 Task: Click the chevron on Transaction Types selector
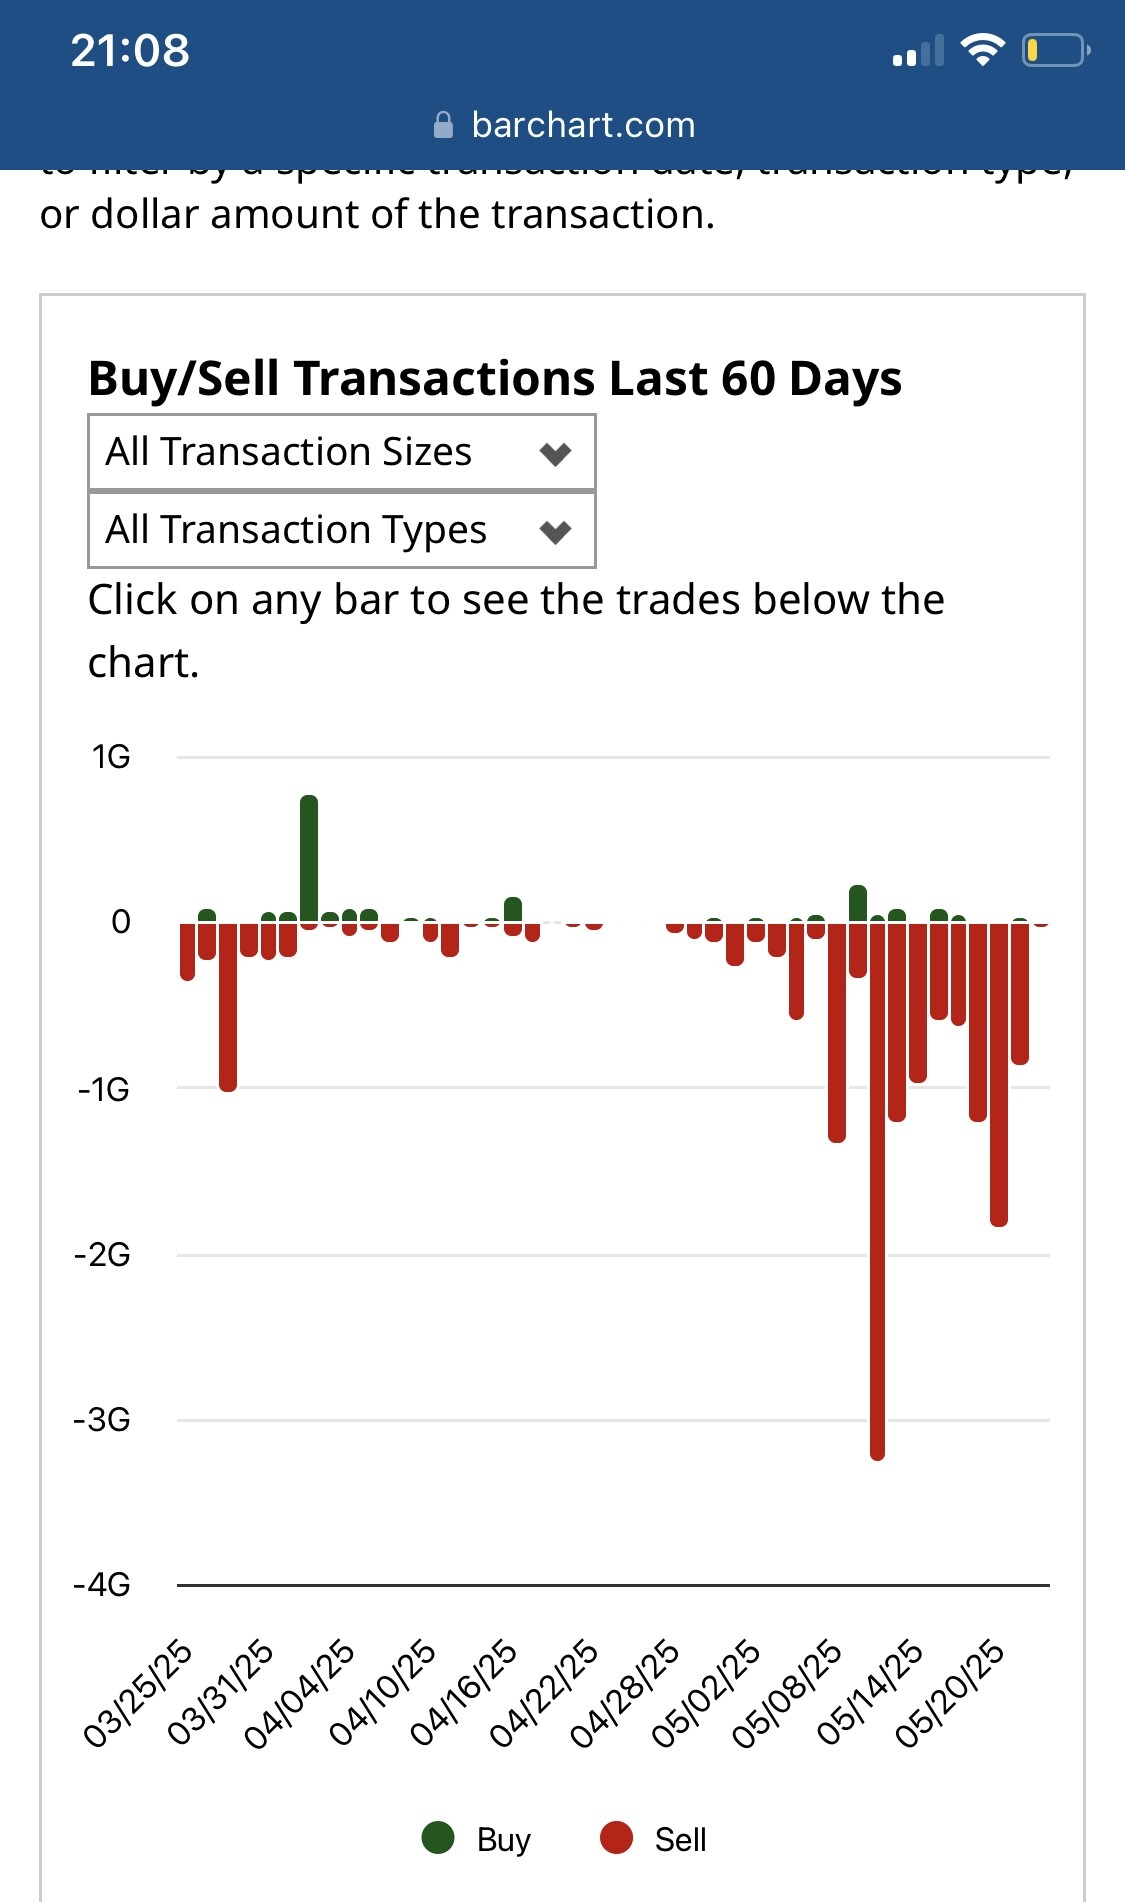[555, 531]
